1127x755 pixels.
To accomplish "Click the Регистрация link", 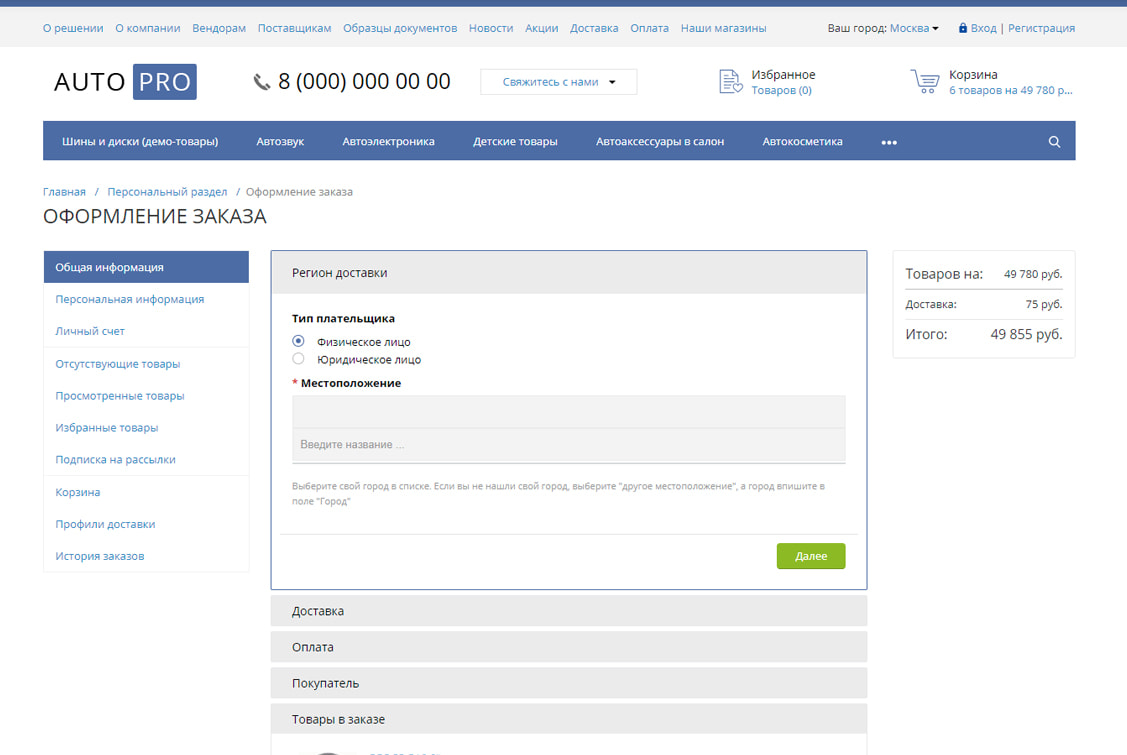I will [x=1041, y=28].
